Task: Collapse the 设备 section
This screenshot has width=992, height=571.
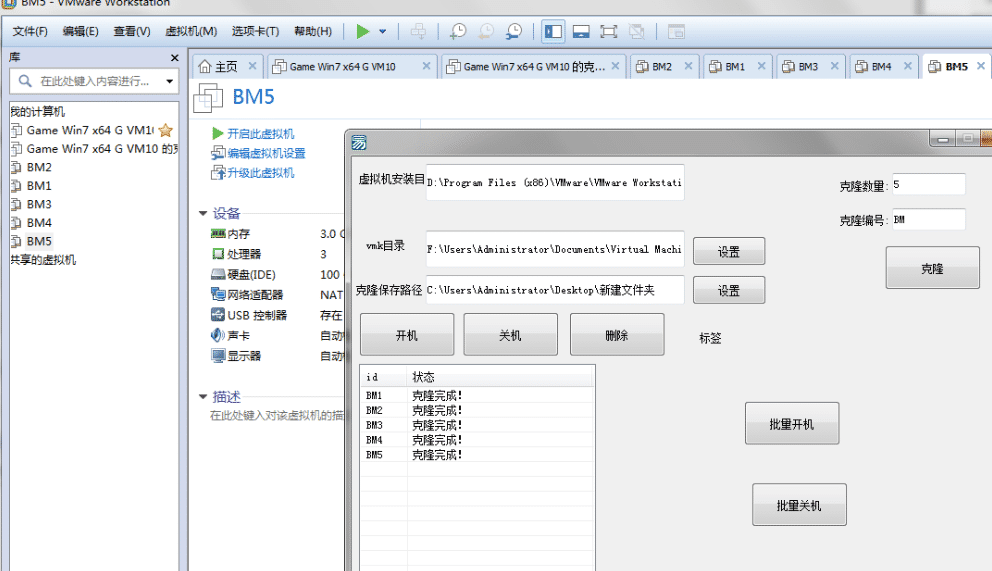Action: tap(203, 213)
